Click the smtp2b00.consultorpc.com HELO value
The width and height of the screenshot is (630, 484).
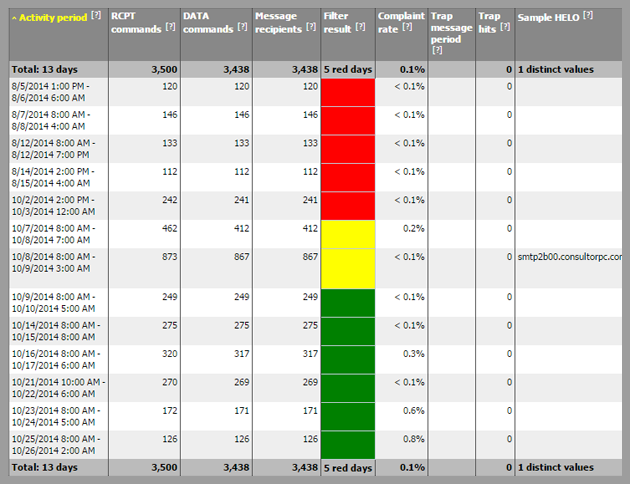coord(569,257)
